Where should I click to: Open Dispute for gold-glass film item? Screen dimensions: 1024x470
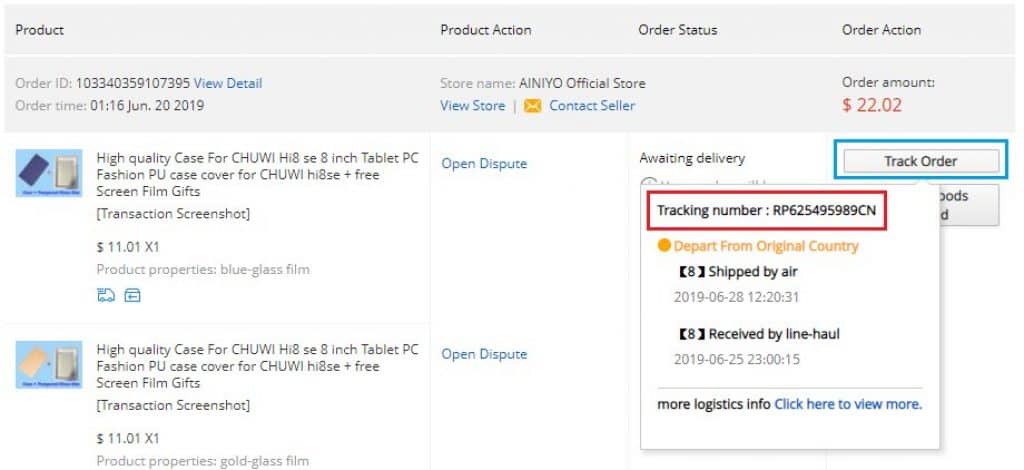click(484, 354)
